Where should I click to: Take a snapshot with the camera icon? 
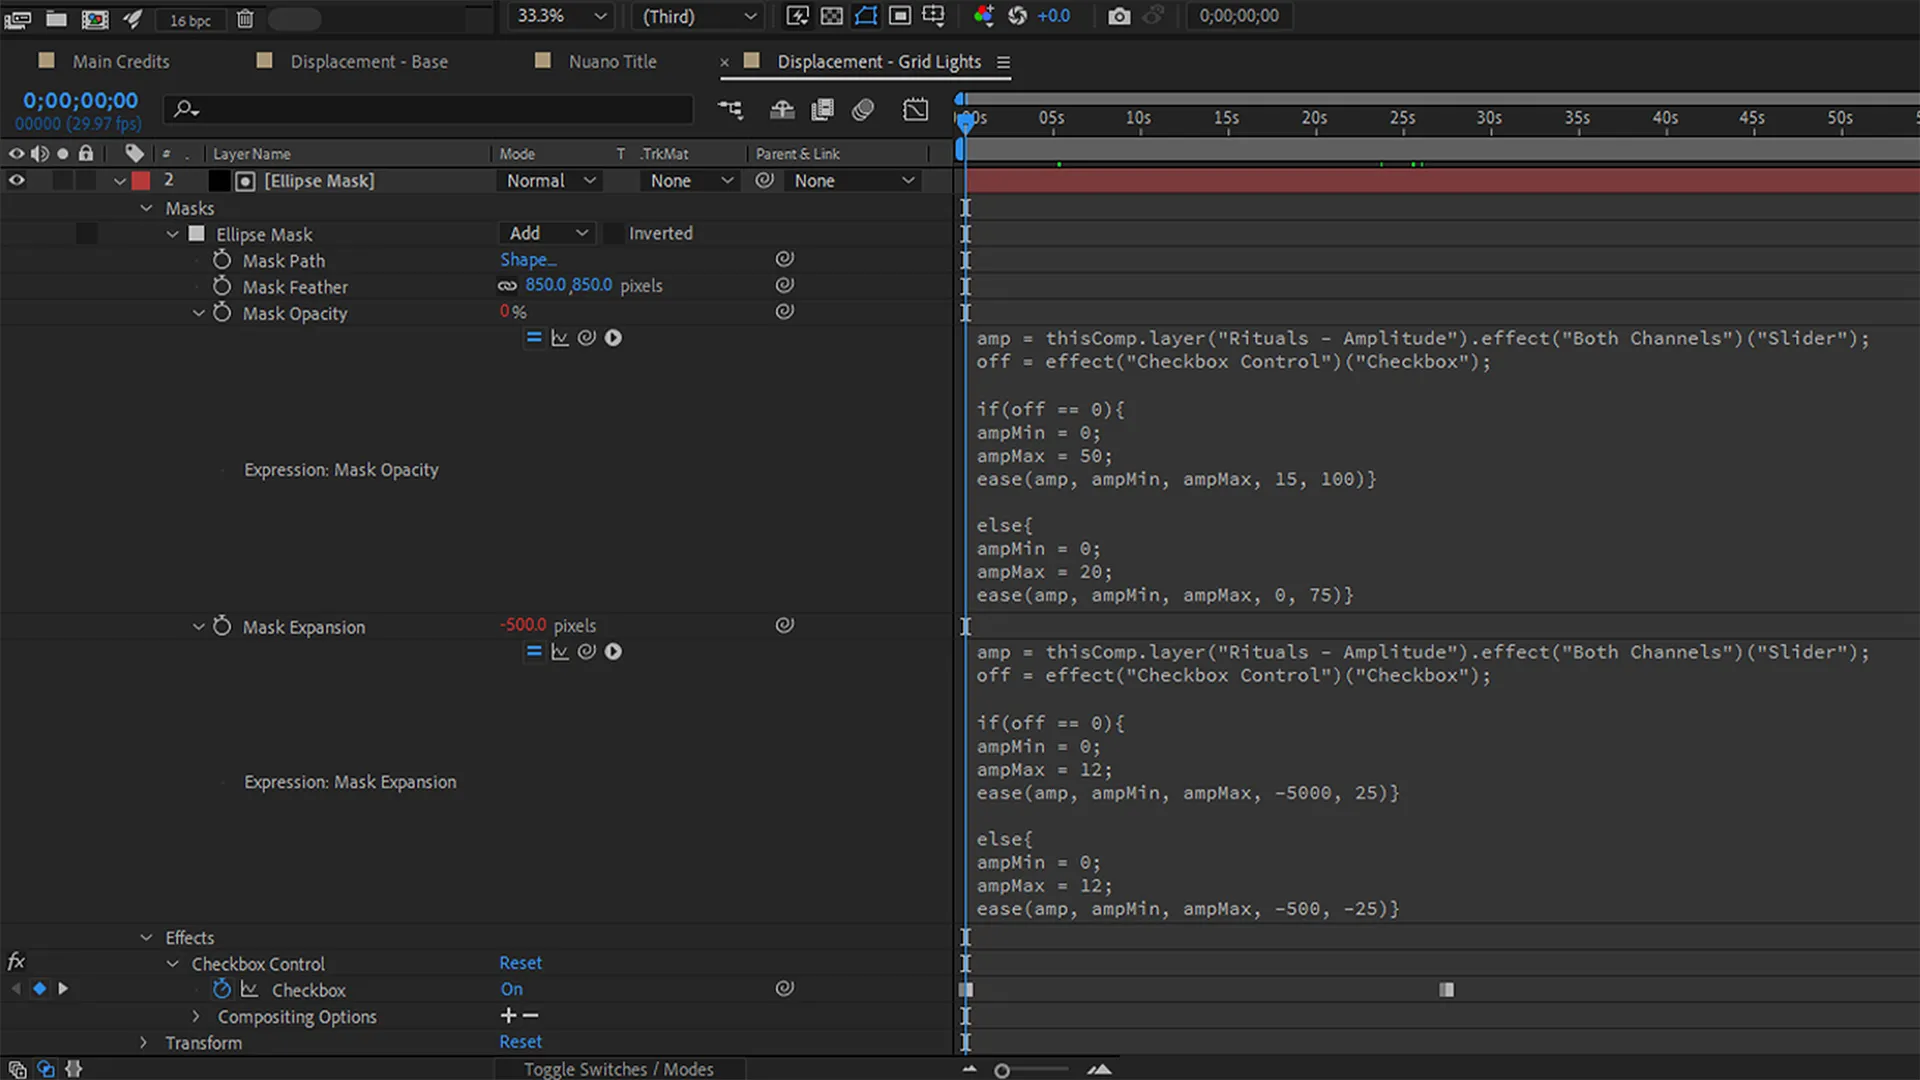pos(1119,16)
